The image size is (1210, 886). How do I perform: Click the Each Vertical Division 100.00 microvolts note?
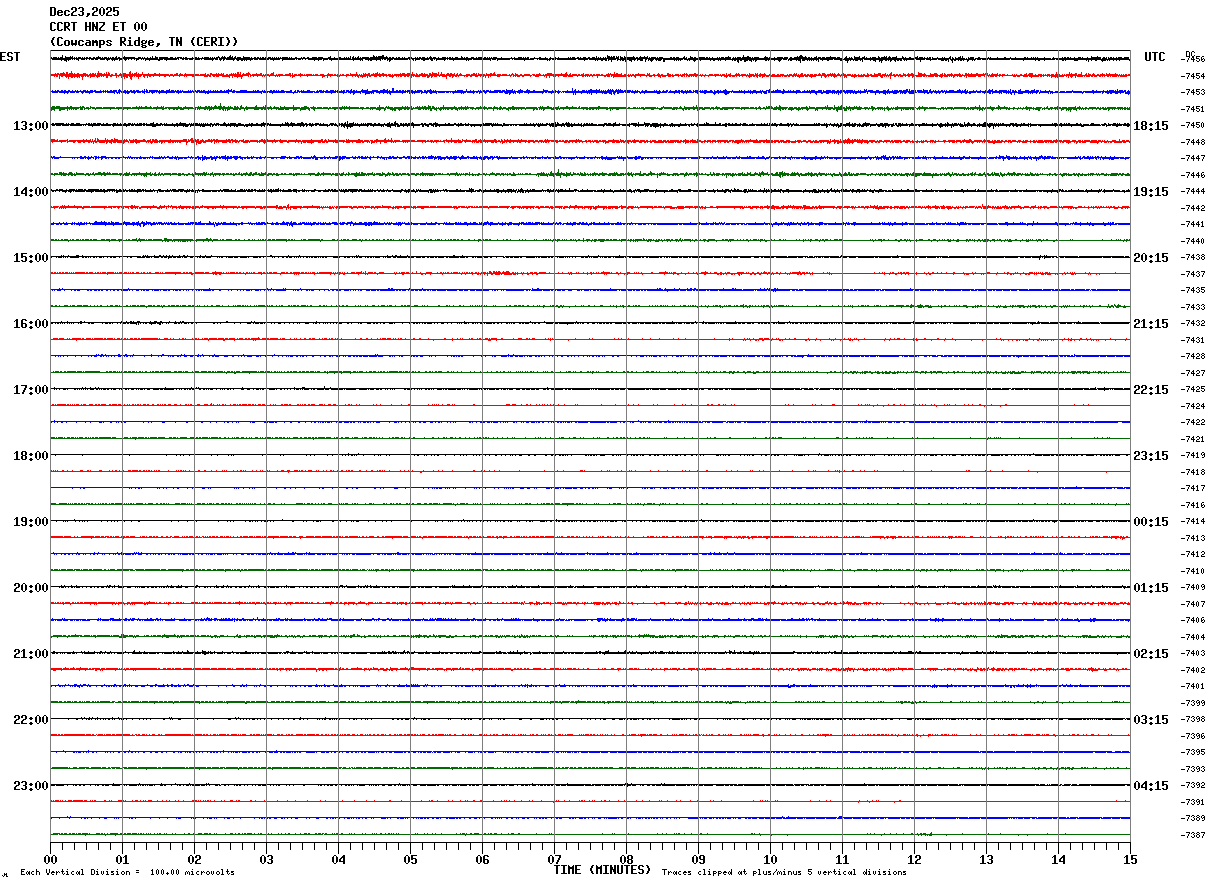pos(127,873)
